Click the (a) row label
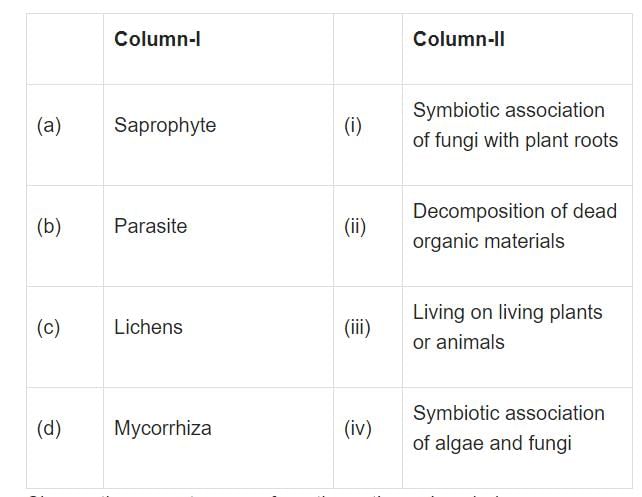The image size is (642, 497). [x=65, y=135]
